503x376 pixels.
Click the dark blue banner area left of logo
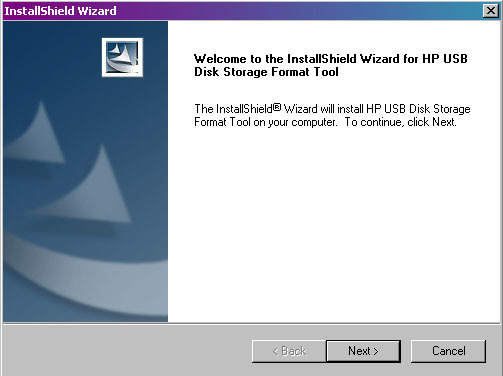(50, 57)
